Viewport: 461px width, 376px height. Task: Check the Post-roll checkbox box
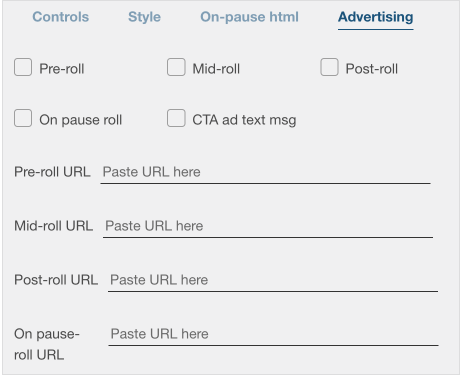[x=329, y=67]
